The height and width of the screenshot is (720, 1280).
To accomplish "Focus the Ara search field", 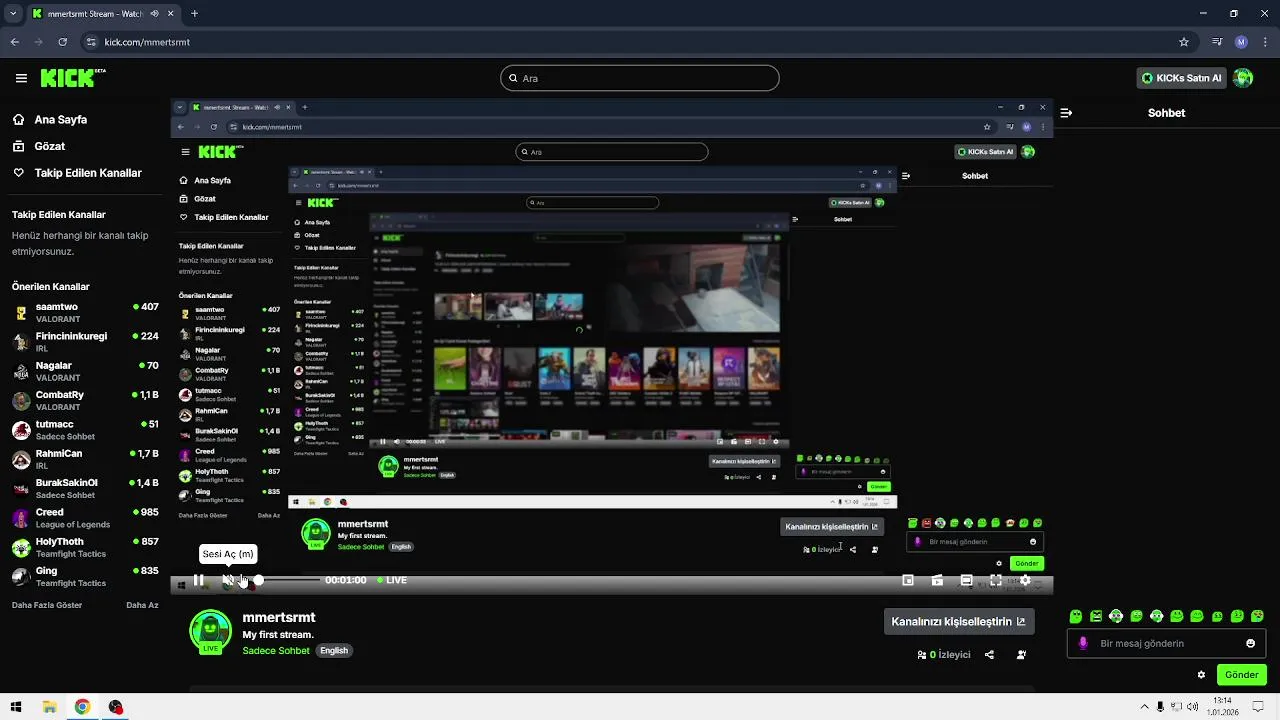I will tap(640, 78).
